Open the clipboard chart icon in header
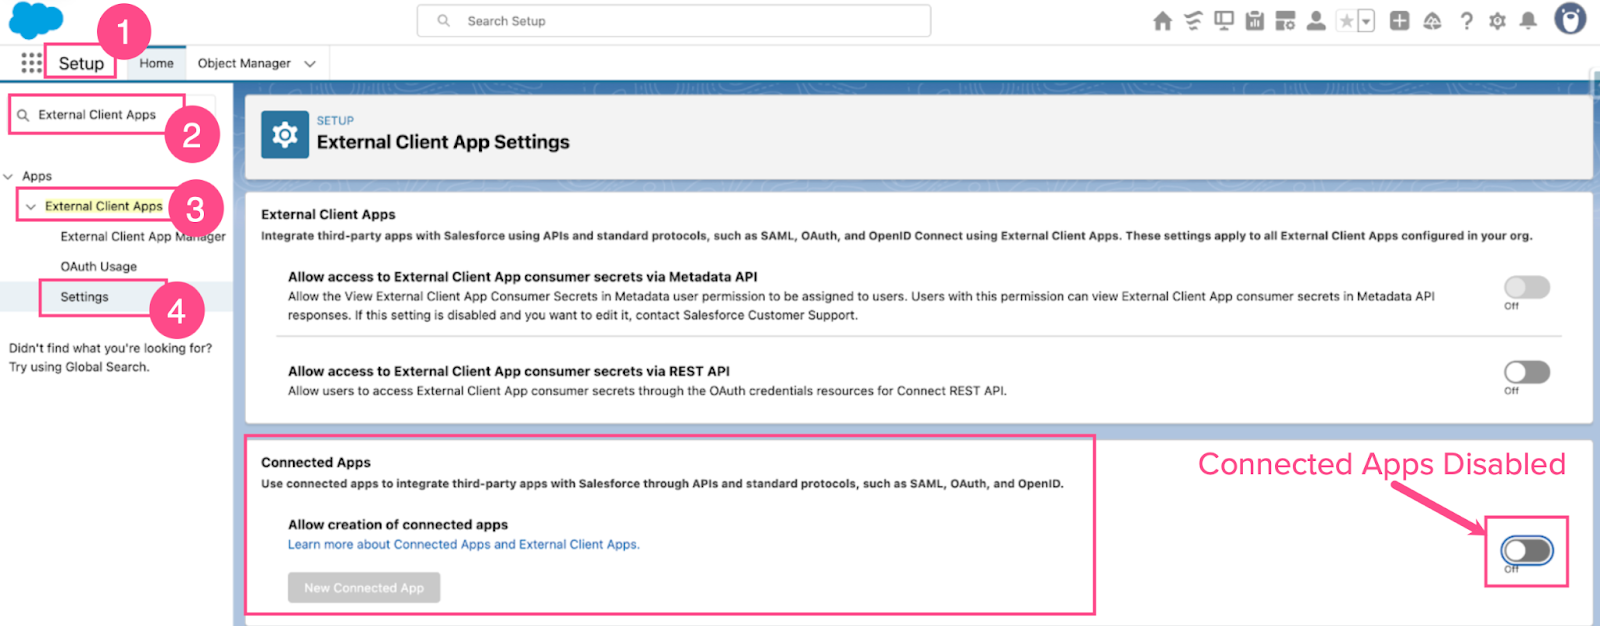Screen dimensions: 1600x626 click(1255, 21)
